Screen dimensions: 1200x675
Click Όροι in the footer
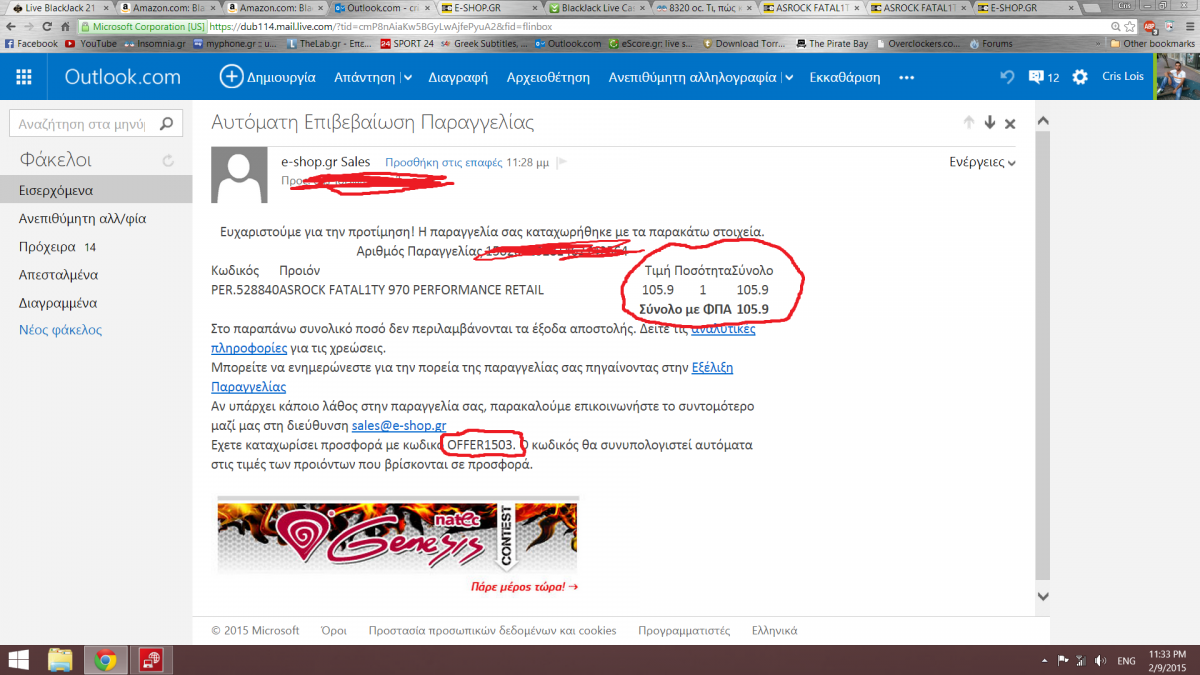[x=333, y=631]
